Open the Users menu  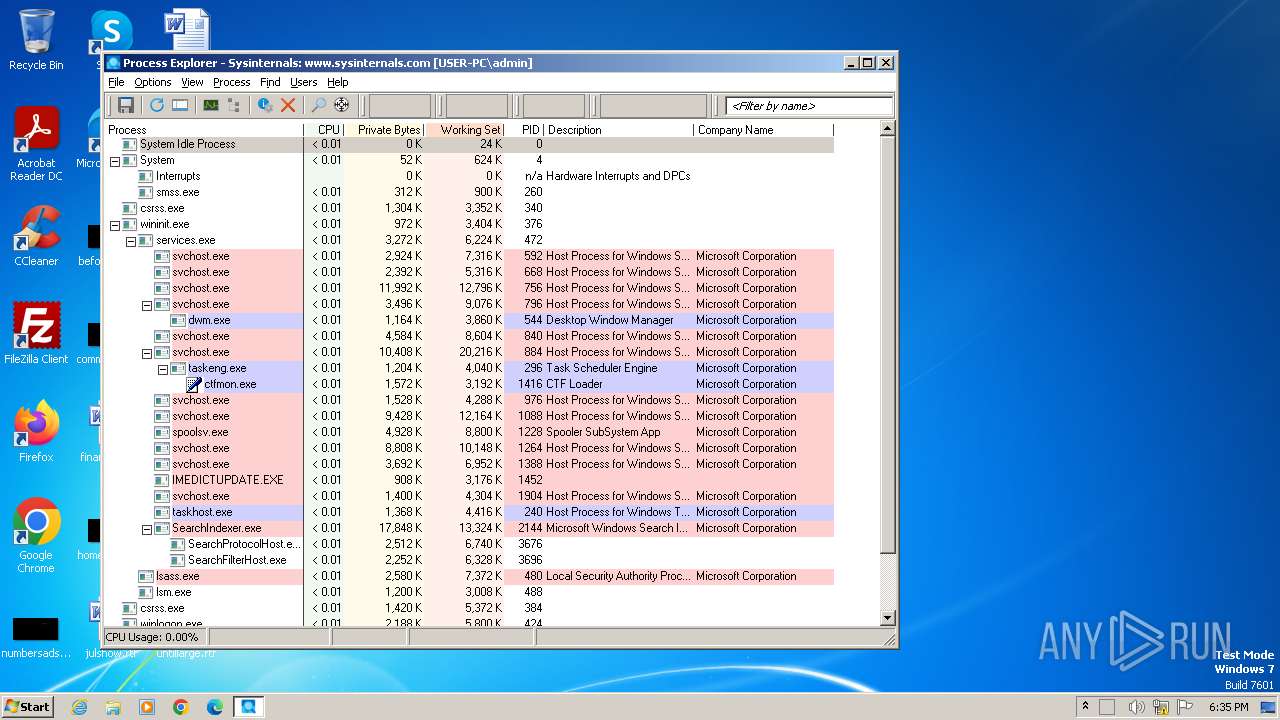[x=304, y=82]
